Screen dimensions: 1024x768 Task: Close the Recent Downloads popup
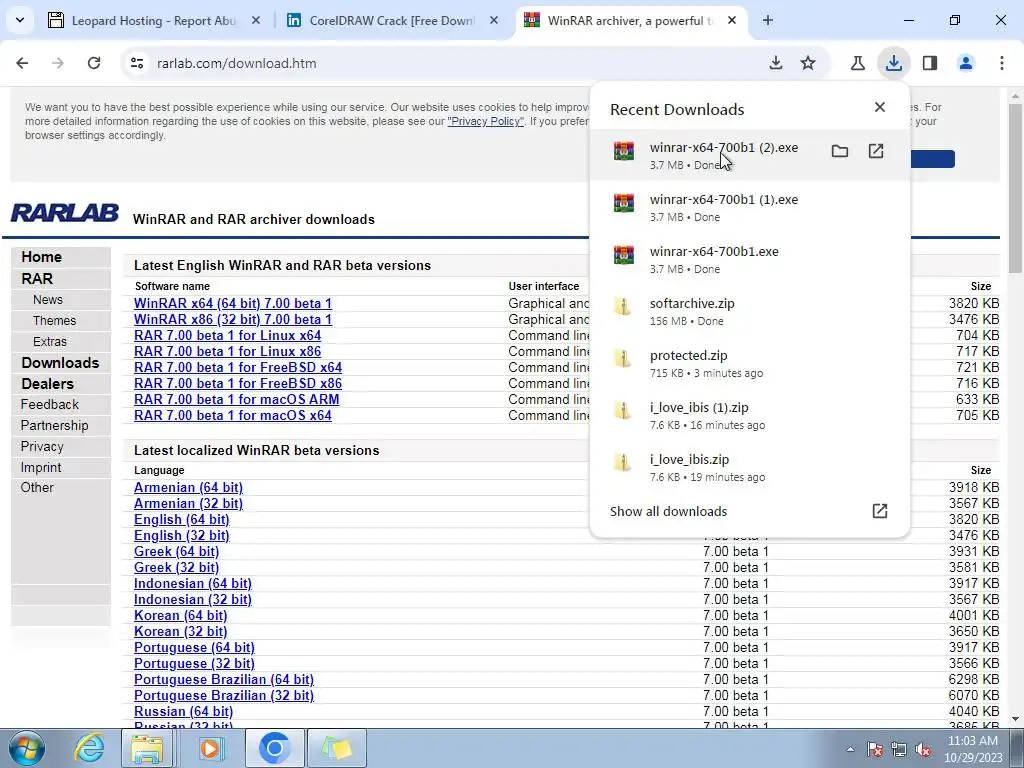[880, 107]
